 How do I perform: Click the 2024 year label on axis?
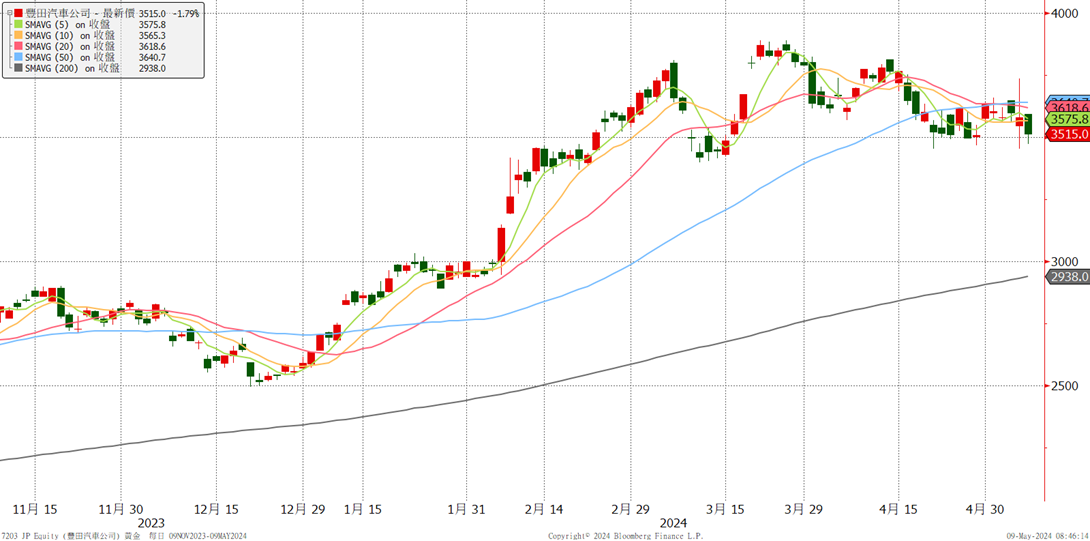[673, 522]
